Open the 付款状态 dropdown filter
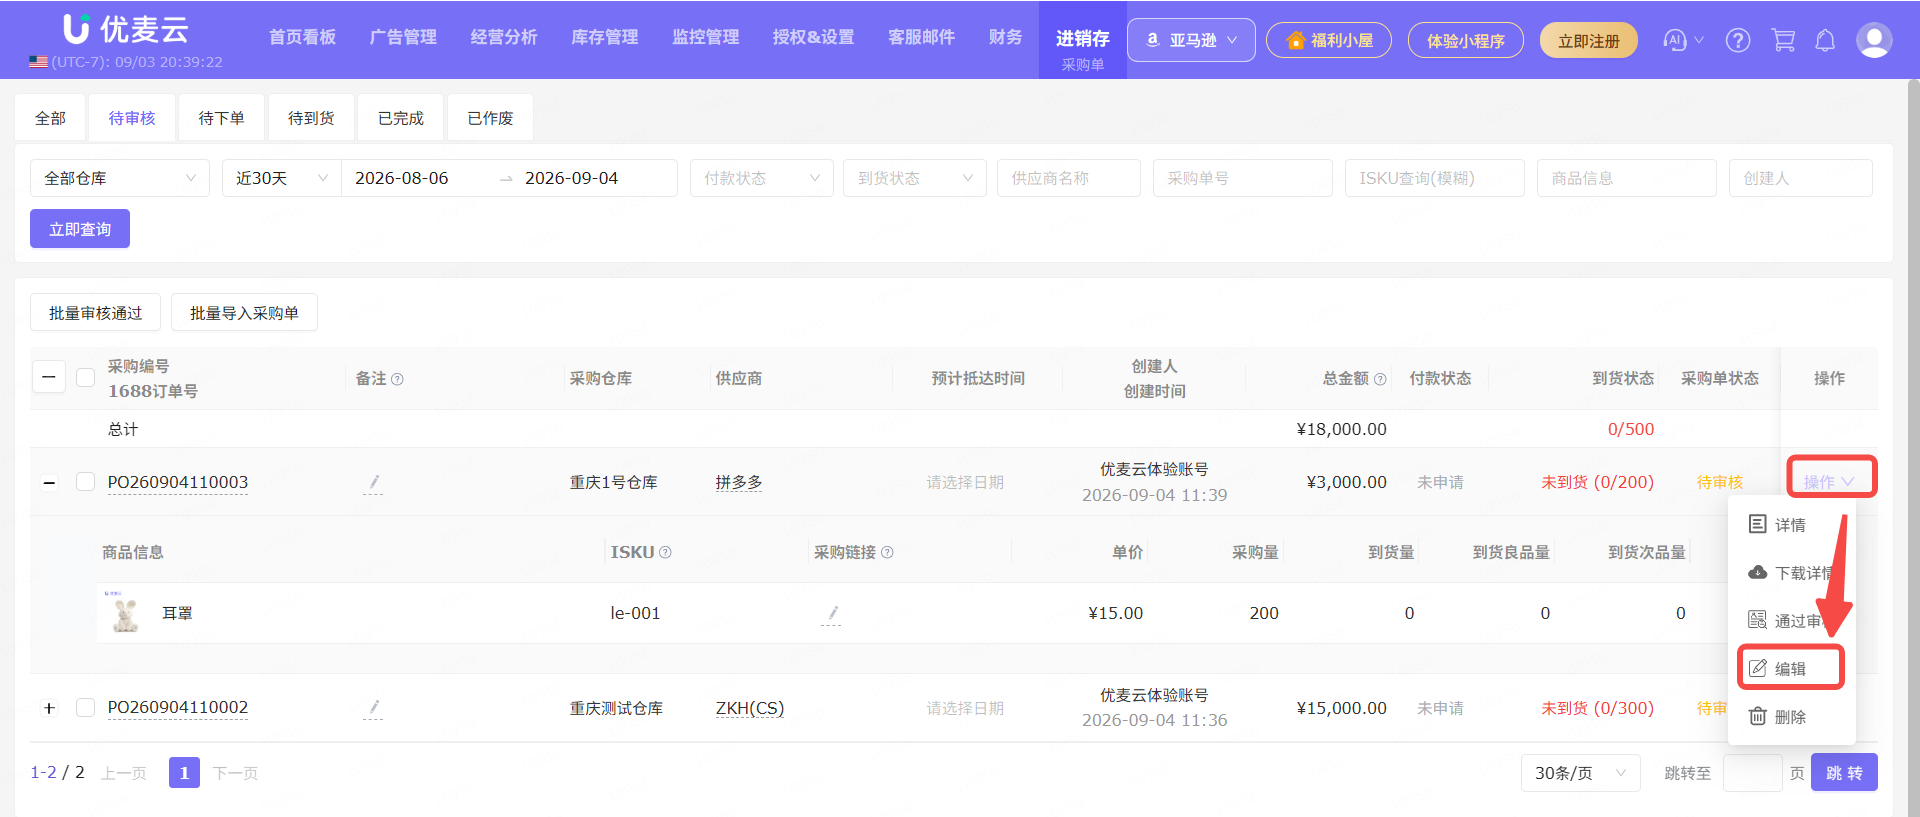This screenshot has height=817, width=1920. coord(762,178)
